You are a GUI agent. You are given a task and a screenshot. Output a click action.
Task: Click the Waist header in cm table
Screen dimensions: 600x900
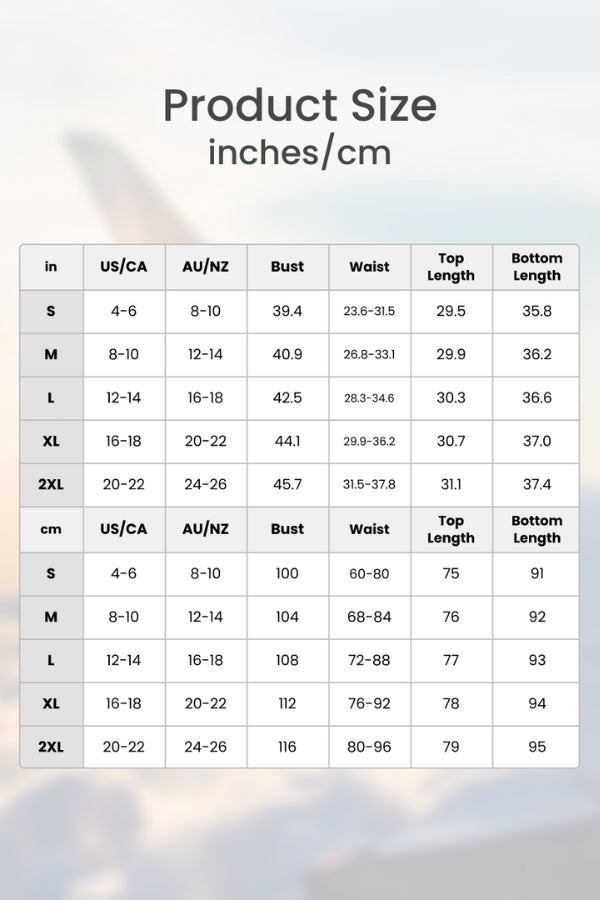(x=369, y=529)
